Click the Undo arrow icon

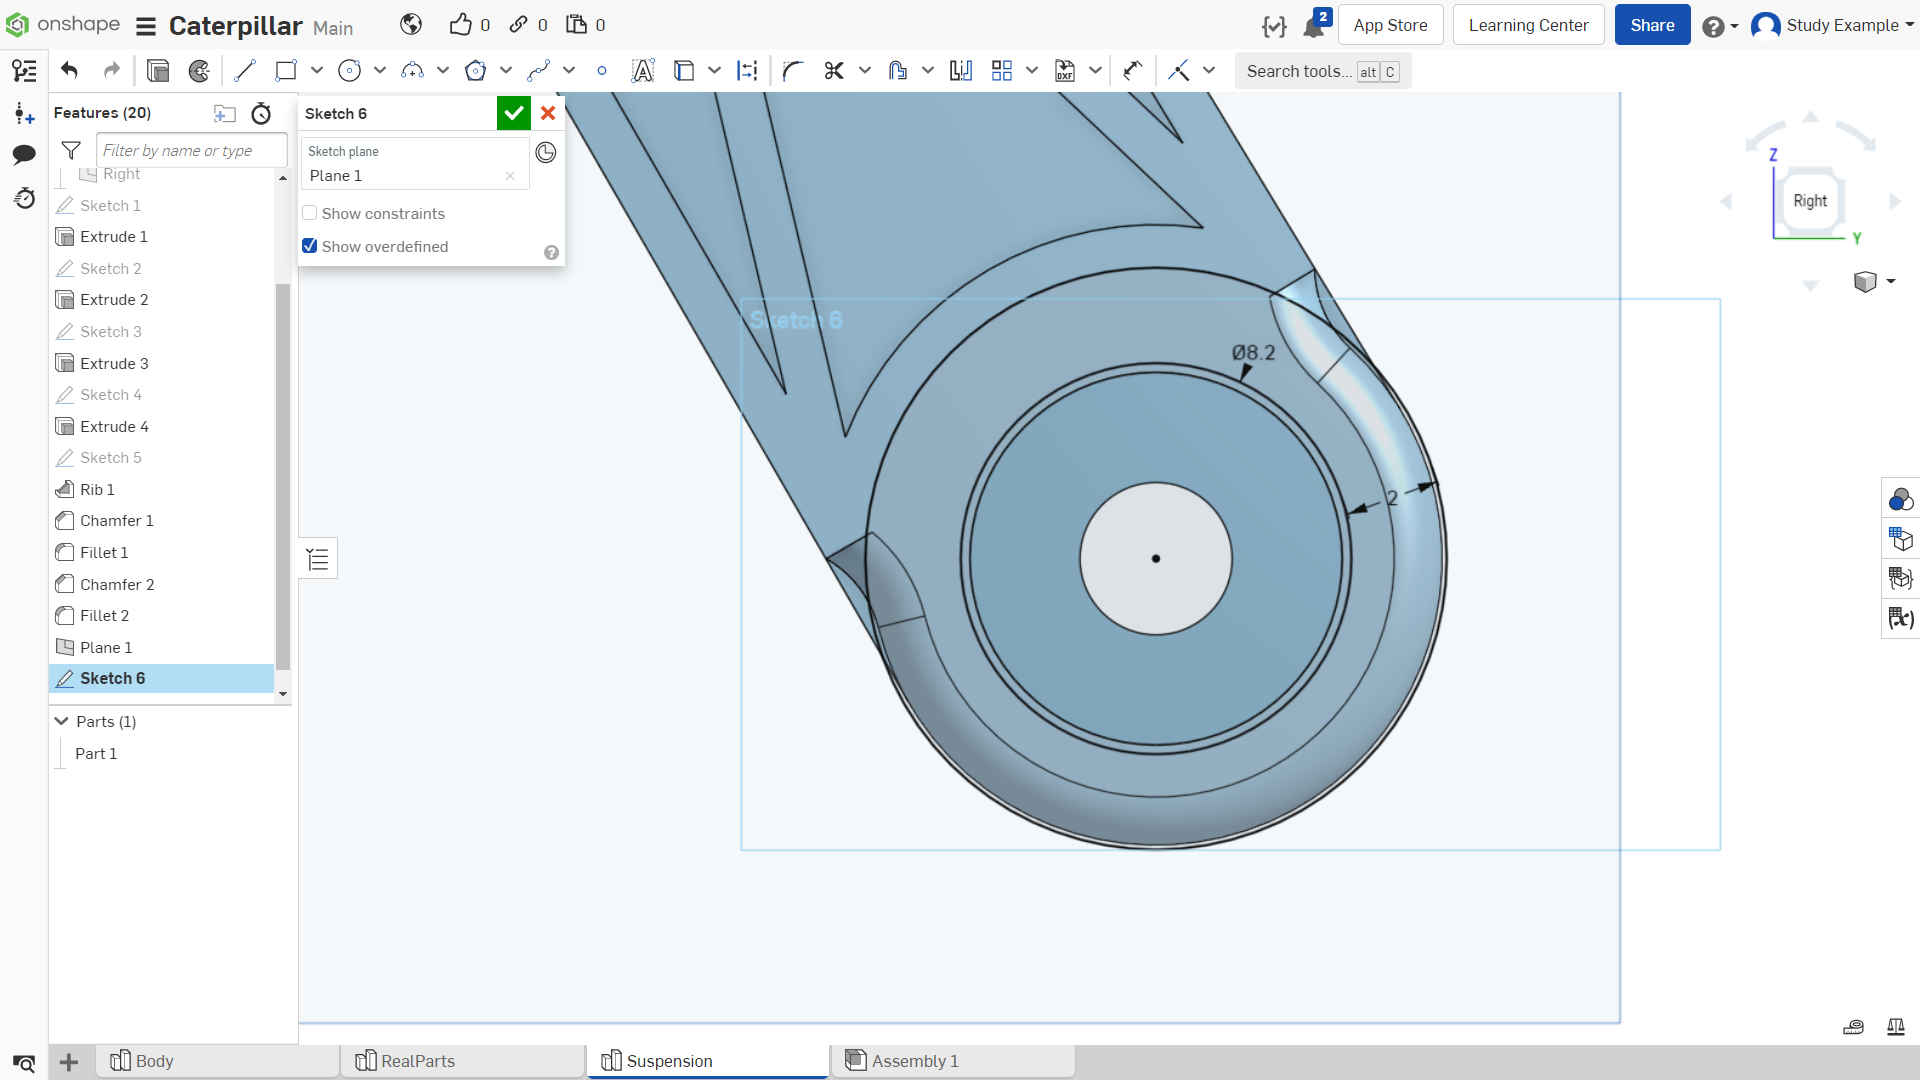click(x=69, y=70)
